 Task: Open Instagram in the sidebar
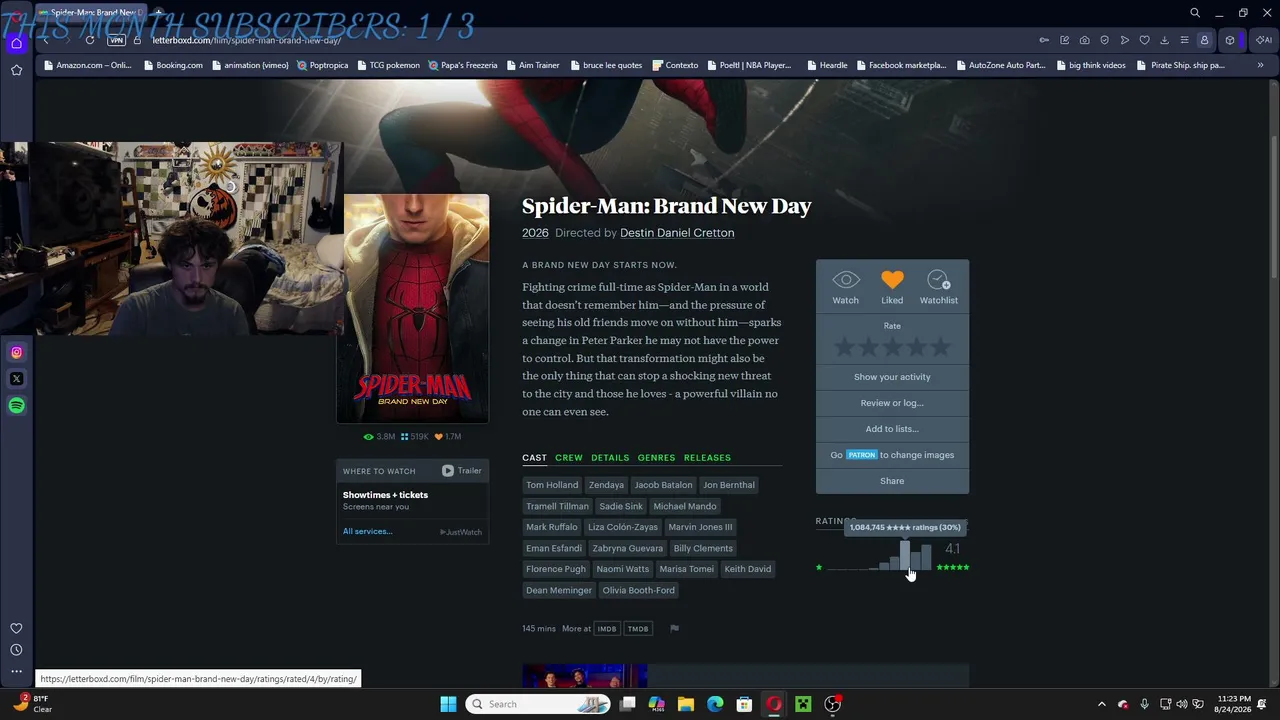coord(16,352)
